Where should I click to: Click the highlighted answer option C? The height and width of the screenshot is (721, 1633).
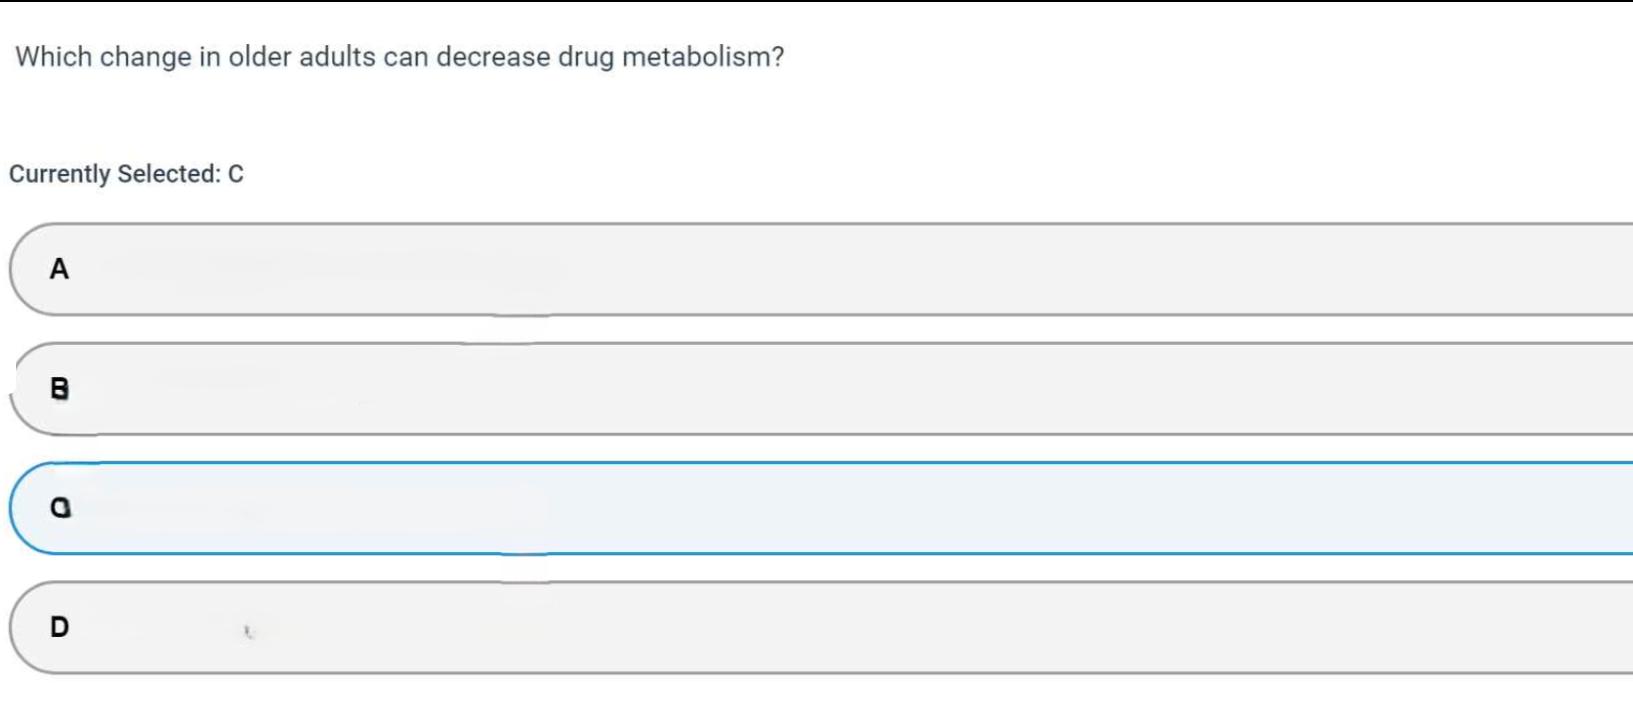pos(820,508)
